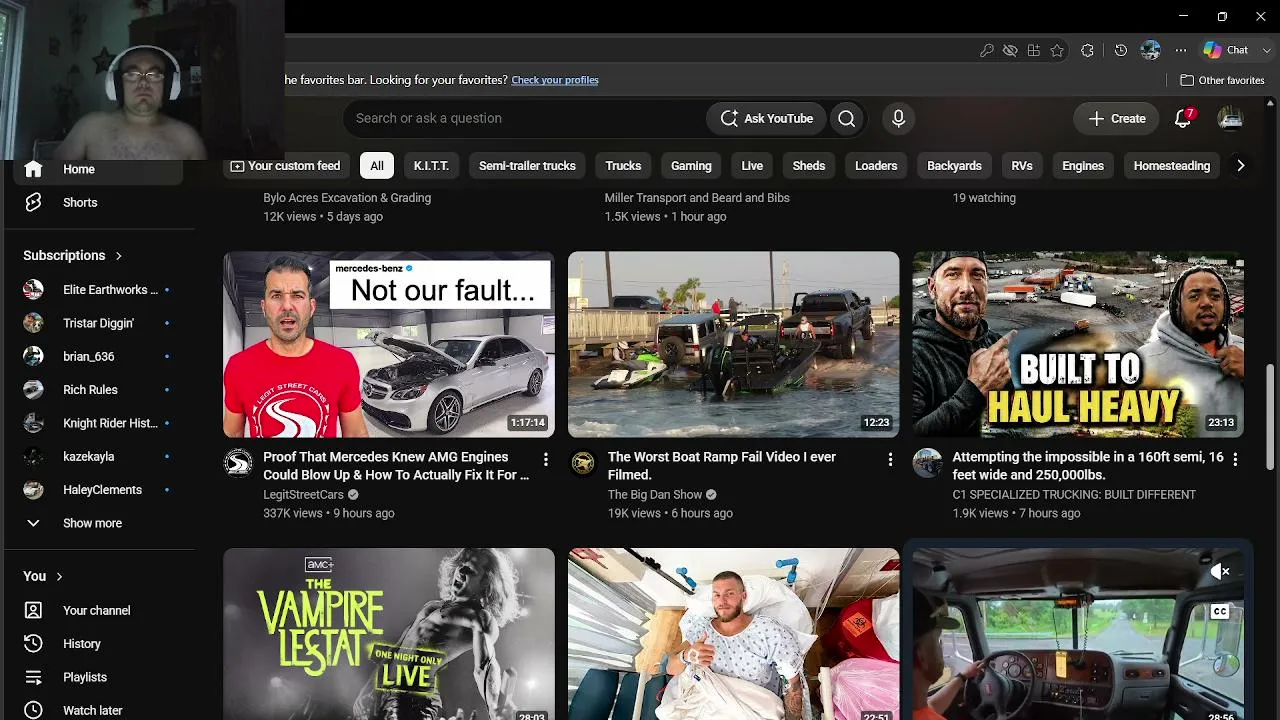Unmute the previewing truck cab video
1280x720 pixels.
pyautogui.click(x=1220, y=572)
